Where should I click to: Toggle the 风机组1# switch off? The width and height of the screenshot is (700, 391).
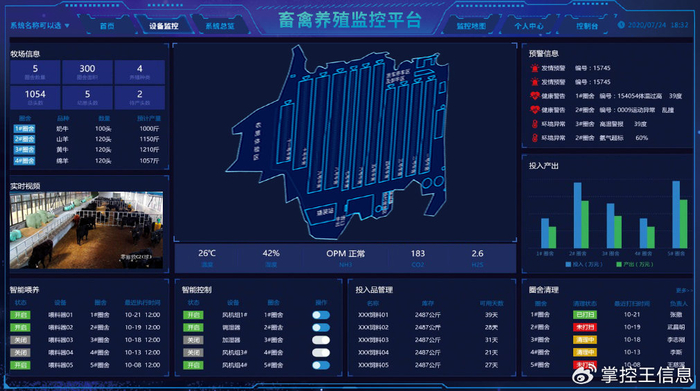point(321,315)
